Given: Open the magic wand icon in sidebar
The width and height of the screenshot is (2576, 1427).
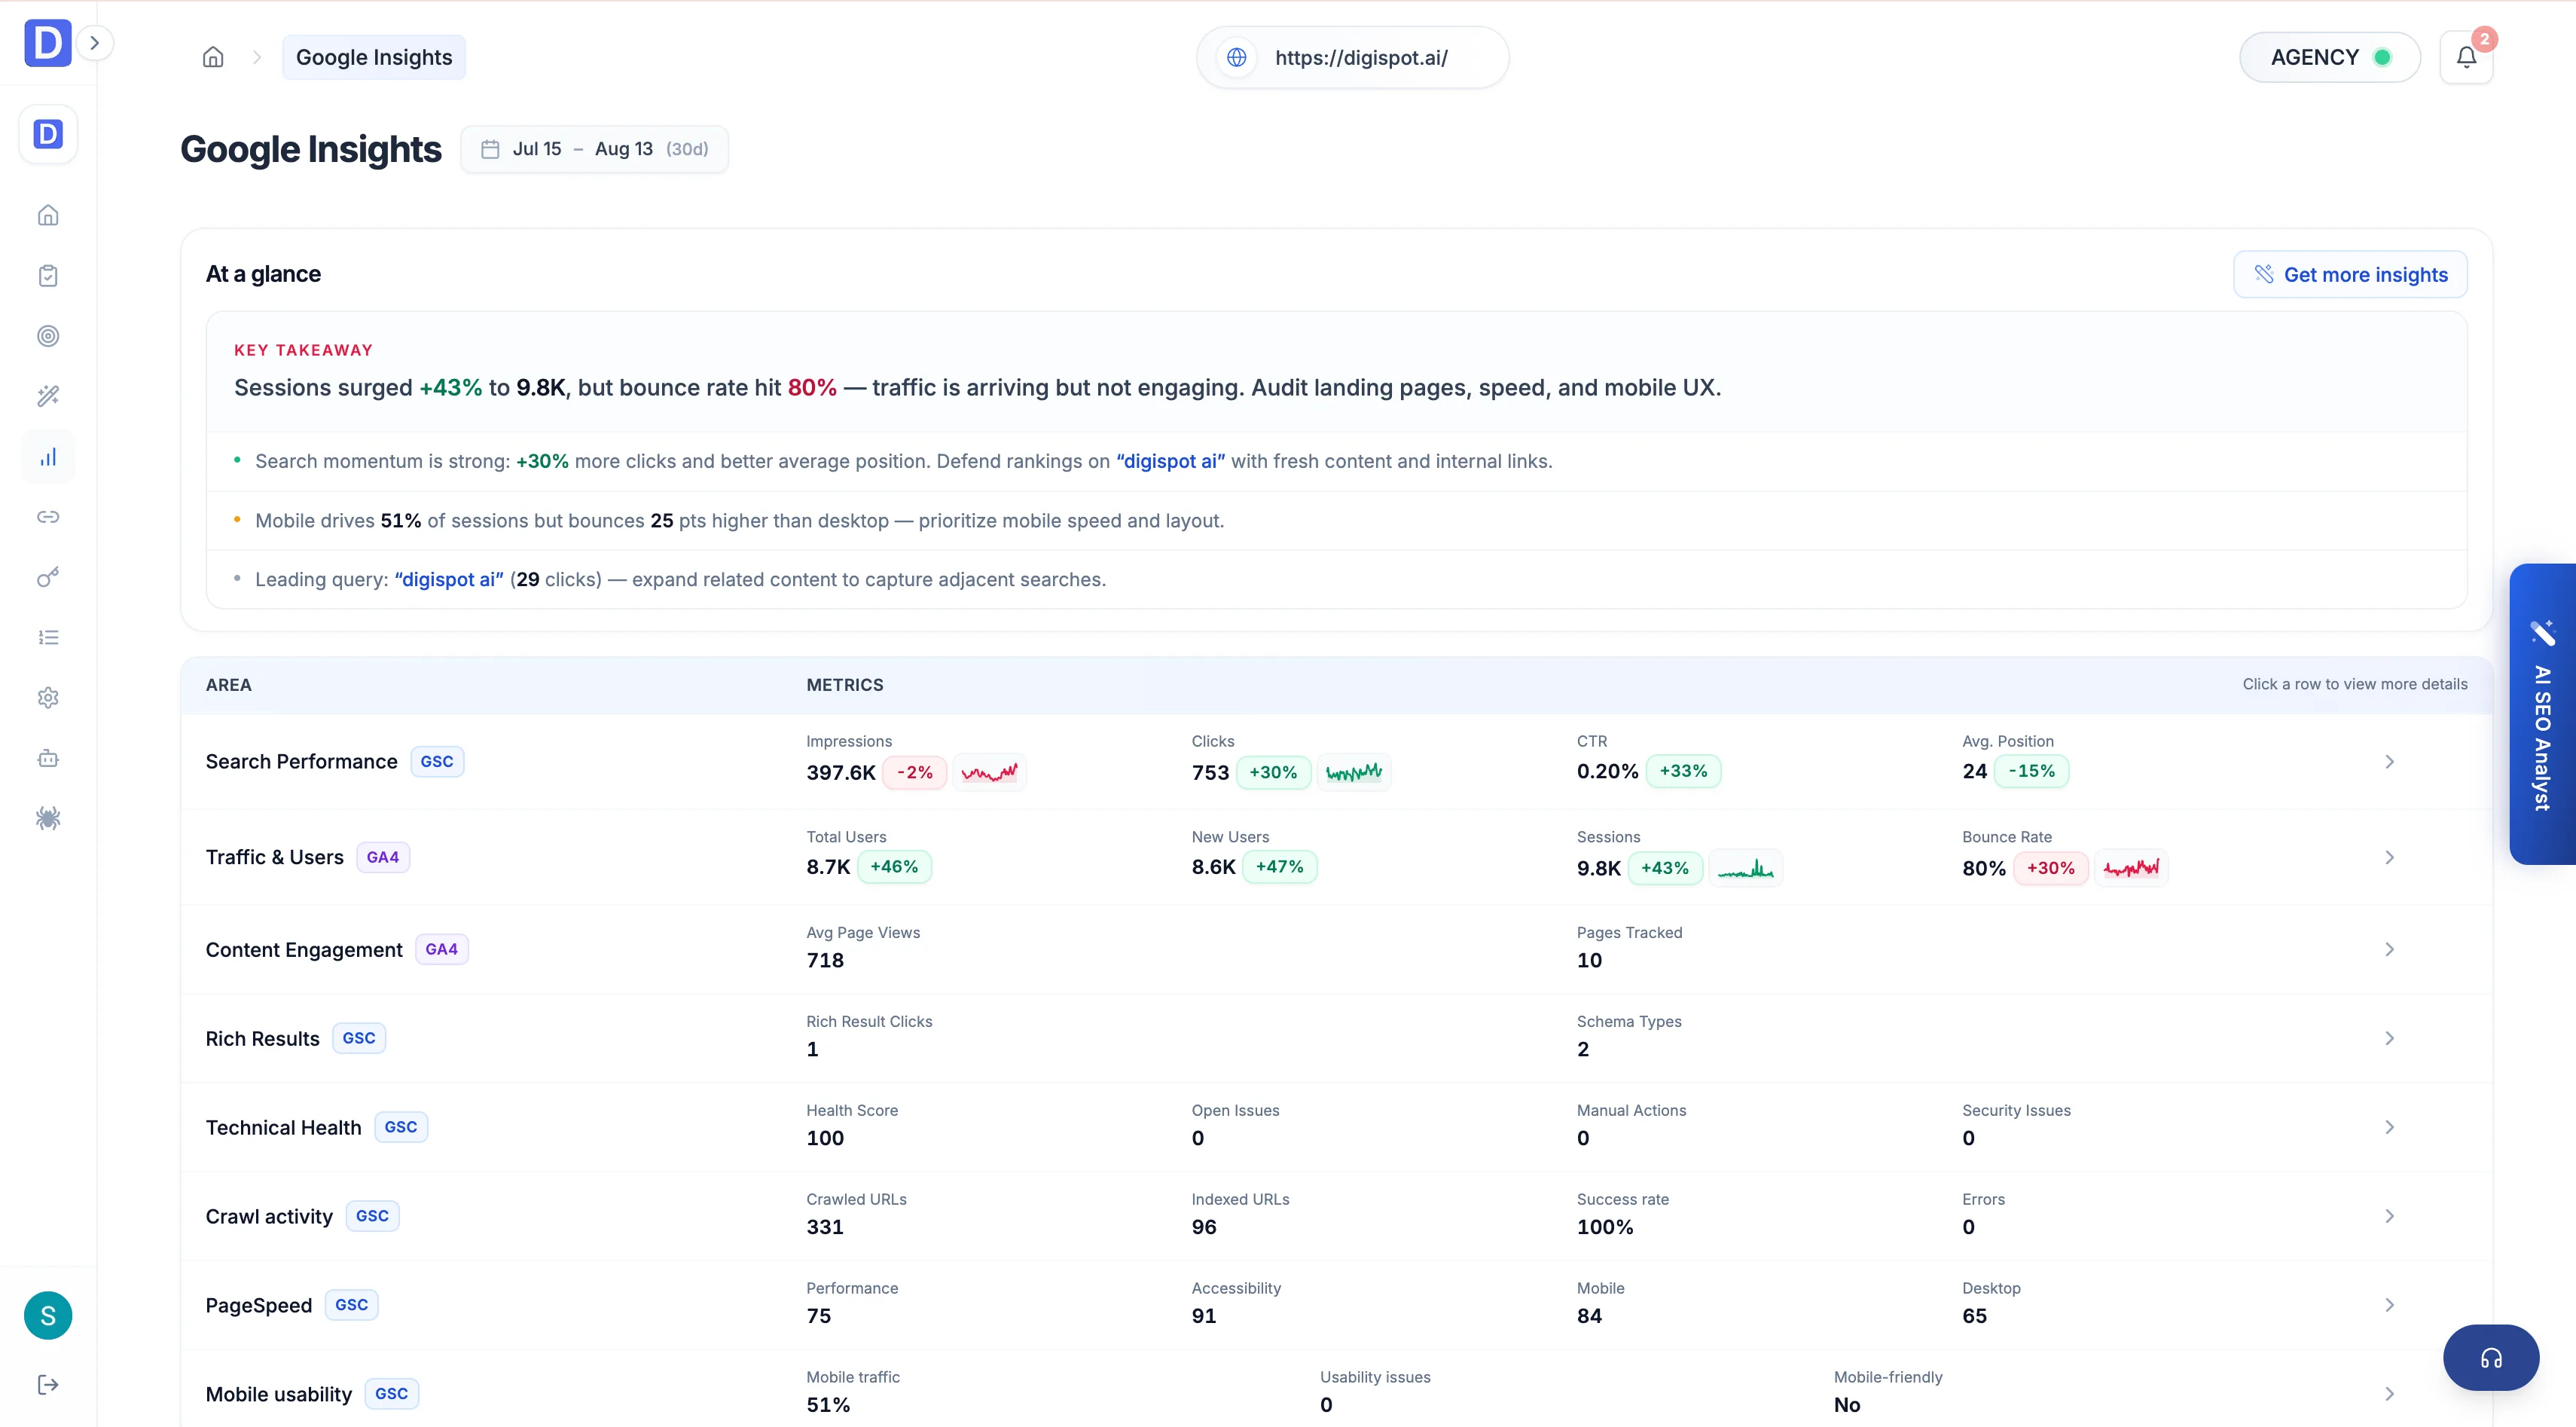Looking at the screenshot, I should coord(48,396).
